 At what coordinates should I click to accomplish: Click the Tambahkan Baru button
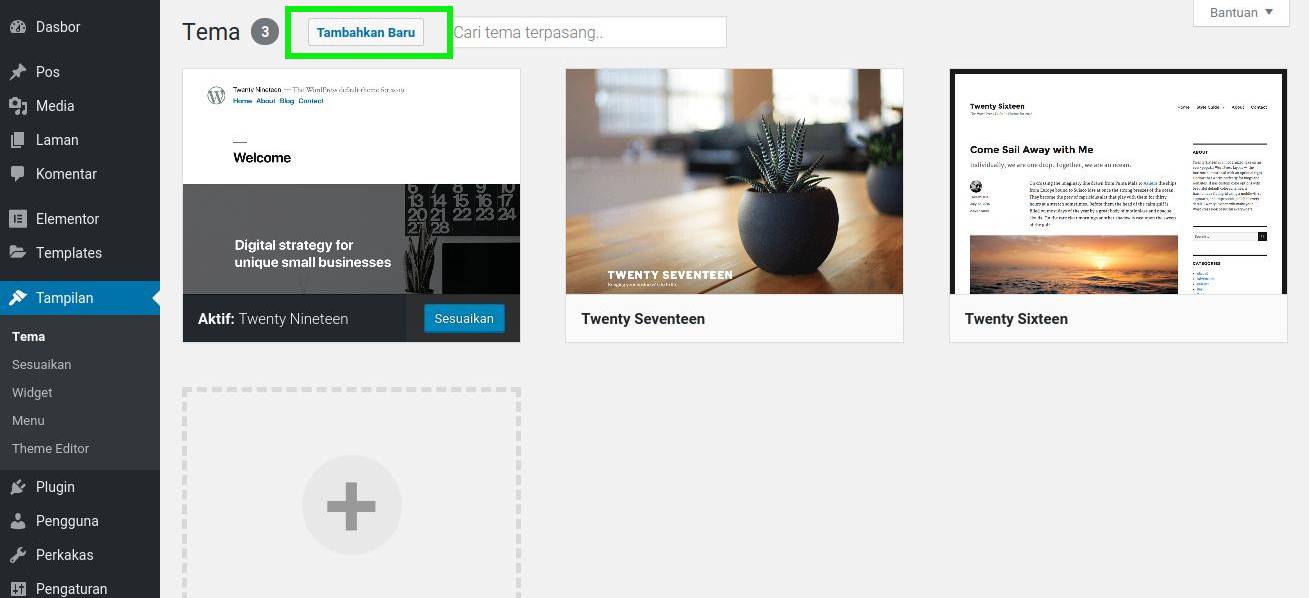pos(366,32)
